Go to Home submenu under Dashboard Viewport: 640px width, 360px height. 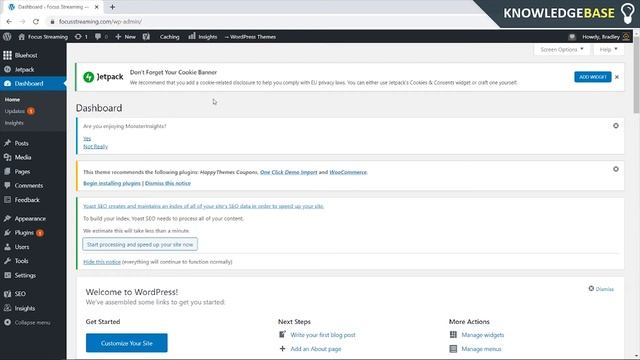pyautogui.click(x=12, y=100)
